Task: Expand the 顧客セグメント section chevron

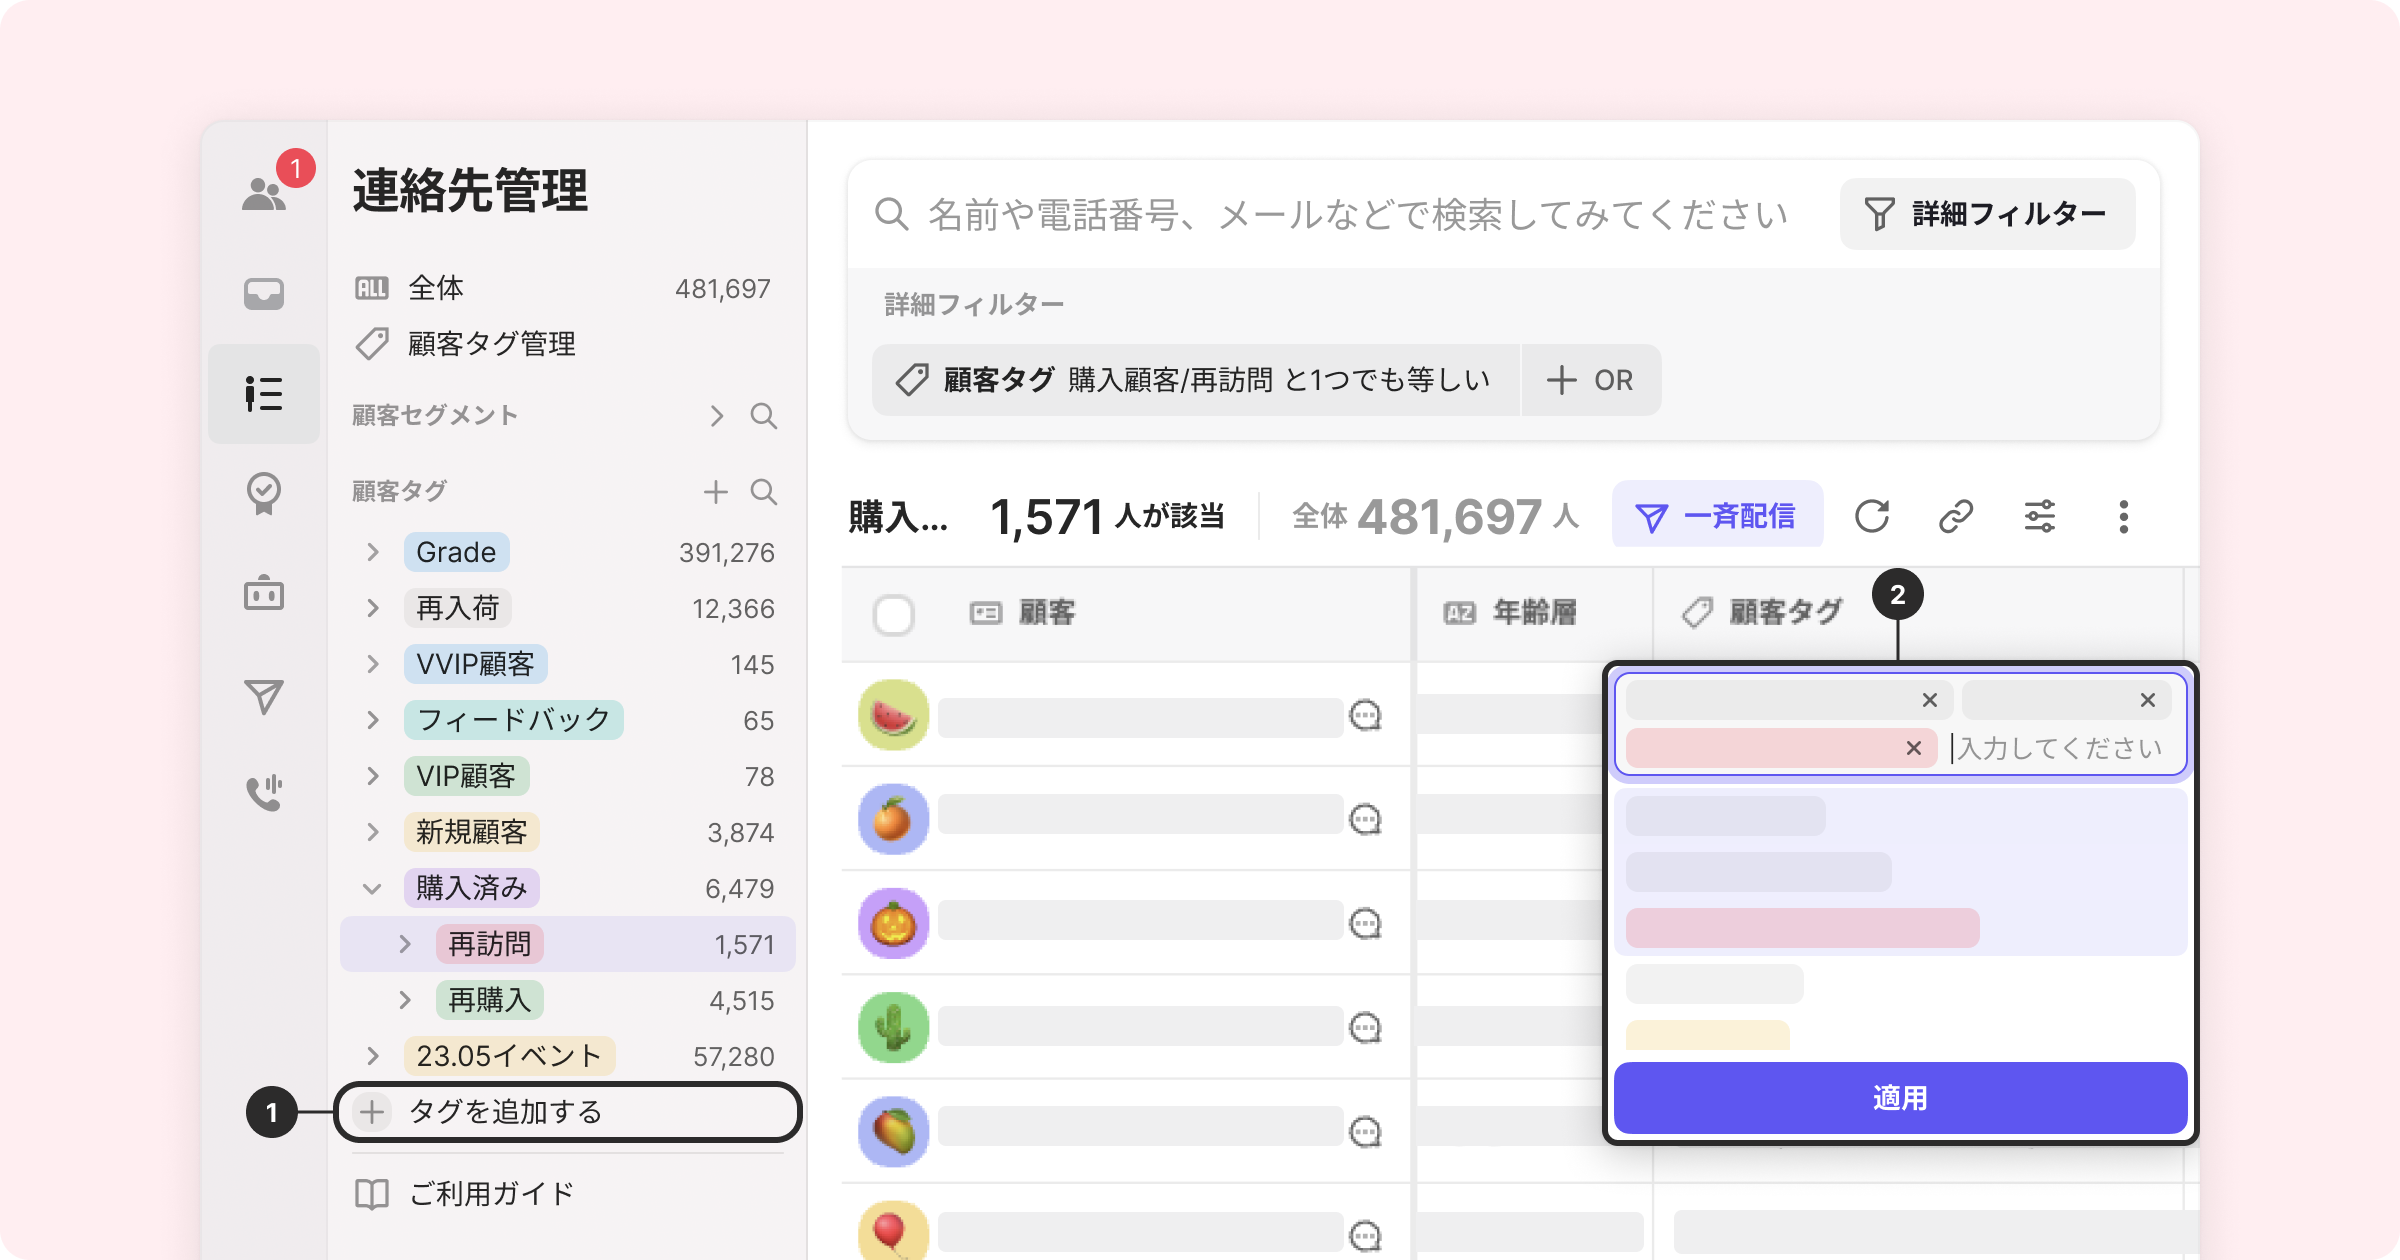Action: pyautogui.click(x=716, y=416)
